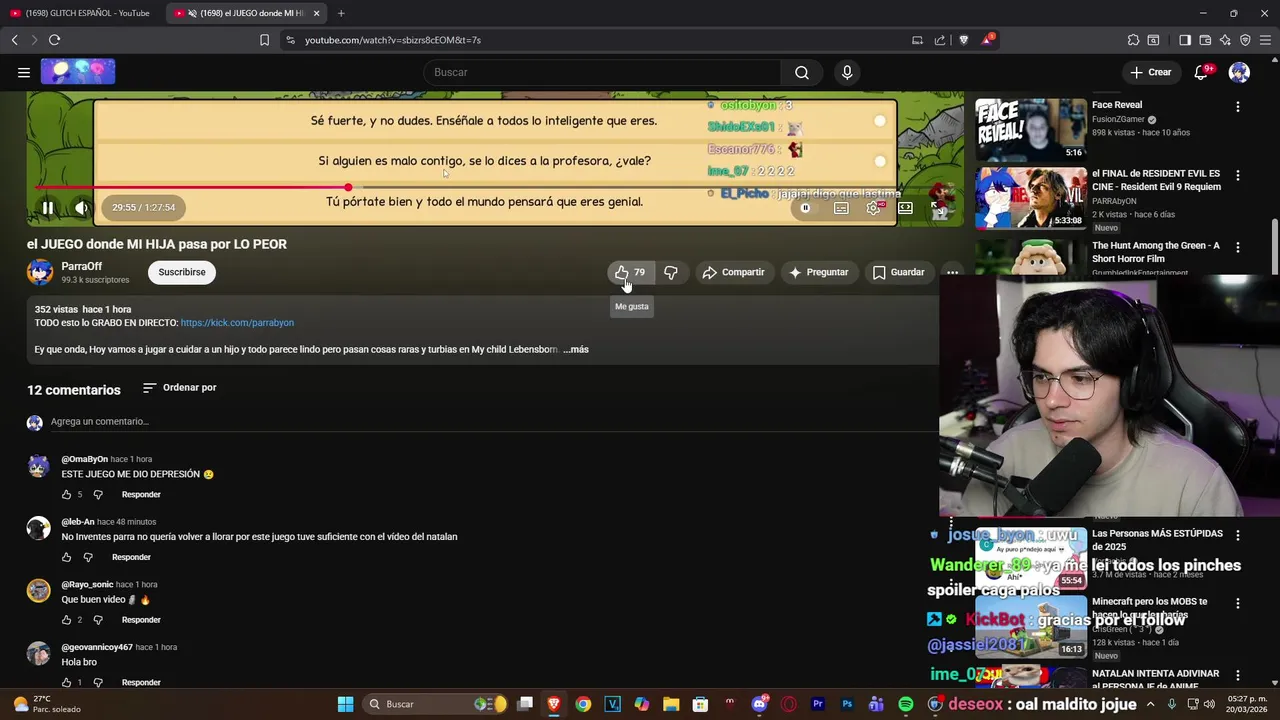Open the kick.com/parrabyon link

pyautogui.click(x=237, y=323)
